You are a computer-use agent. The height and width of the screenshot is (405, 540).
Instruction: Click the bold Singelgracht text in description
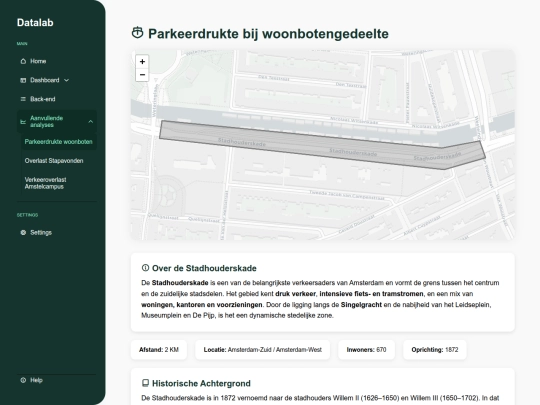point(361,305)
